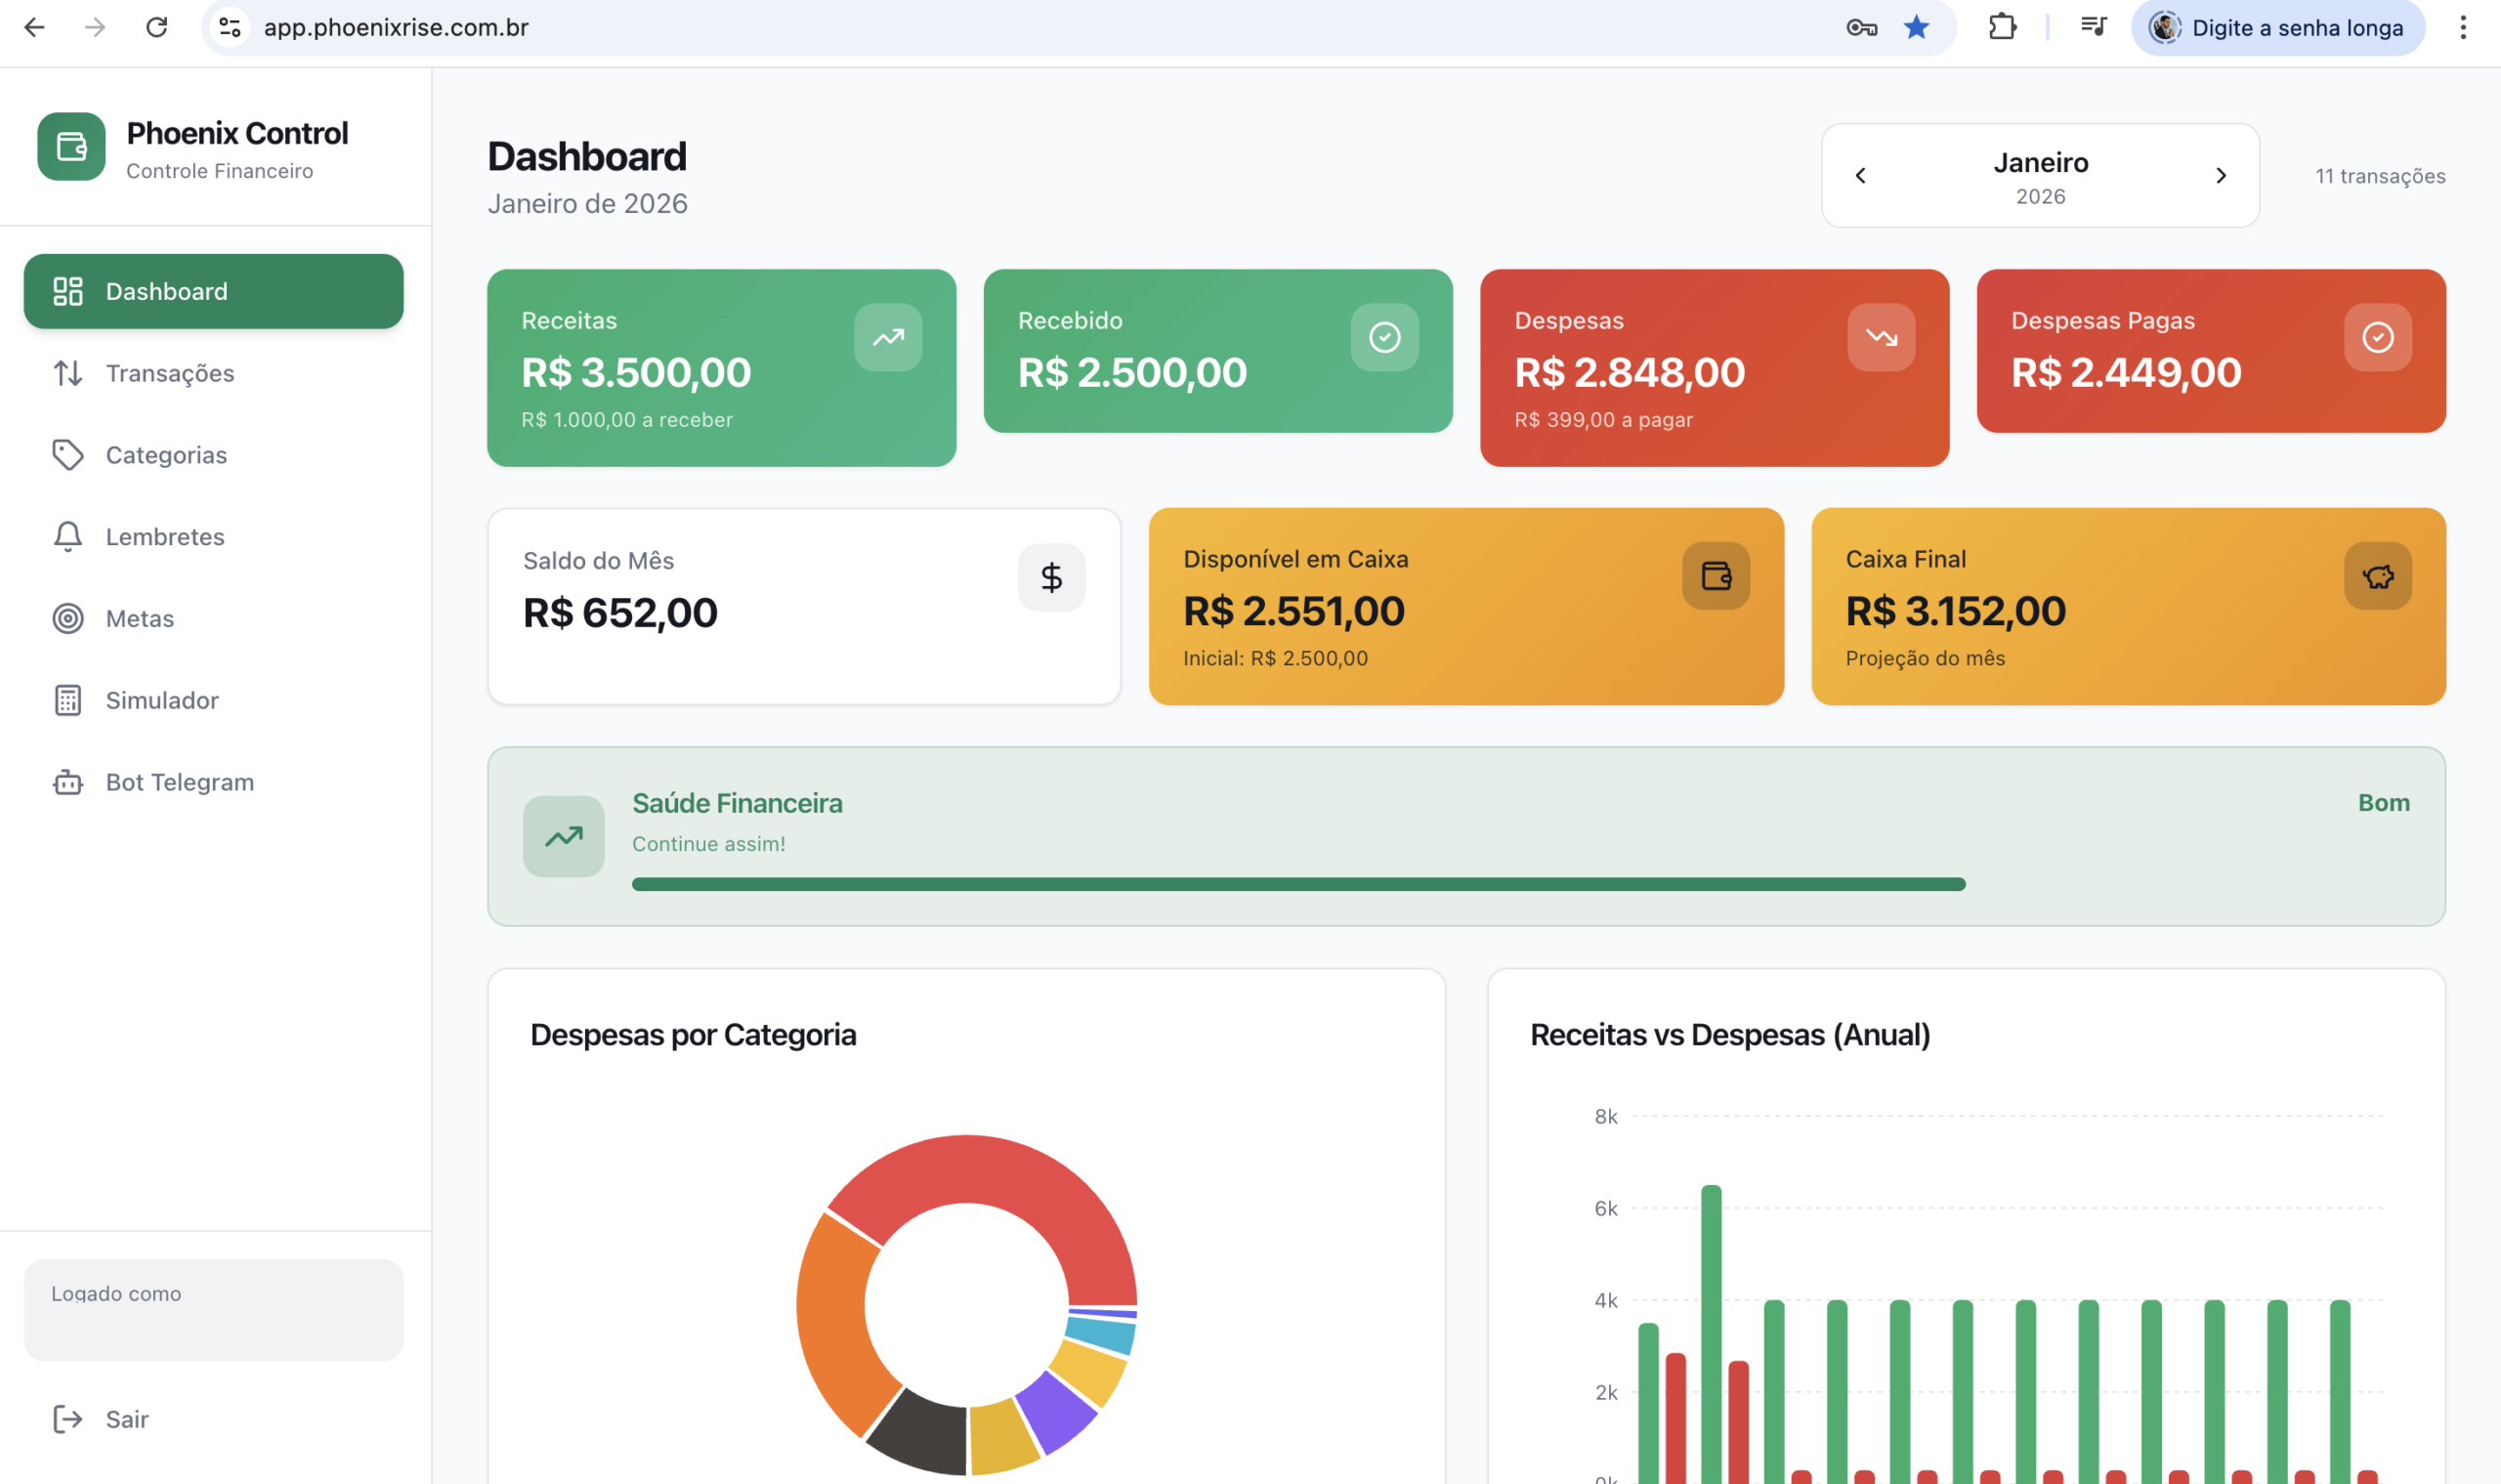Click the Bom health status label
This screenshot has height=1484, width=2501.
pos(2383,803)
